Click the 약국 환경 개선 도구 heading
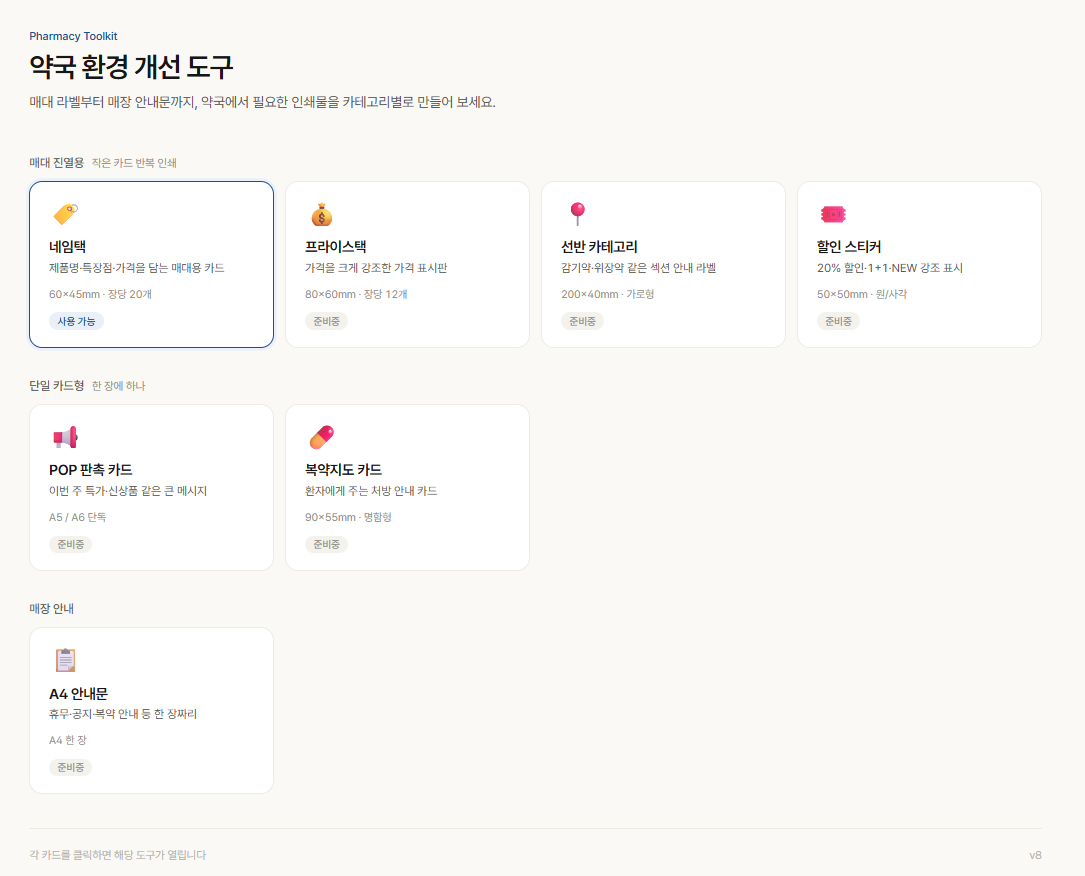The height and width of the screenshot is (876, 1085). pyautogui.click(x=131, y=66)
